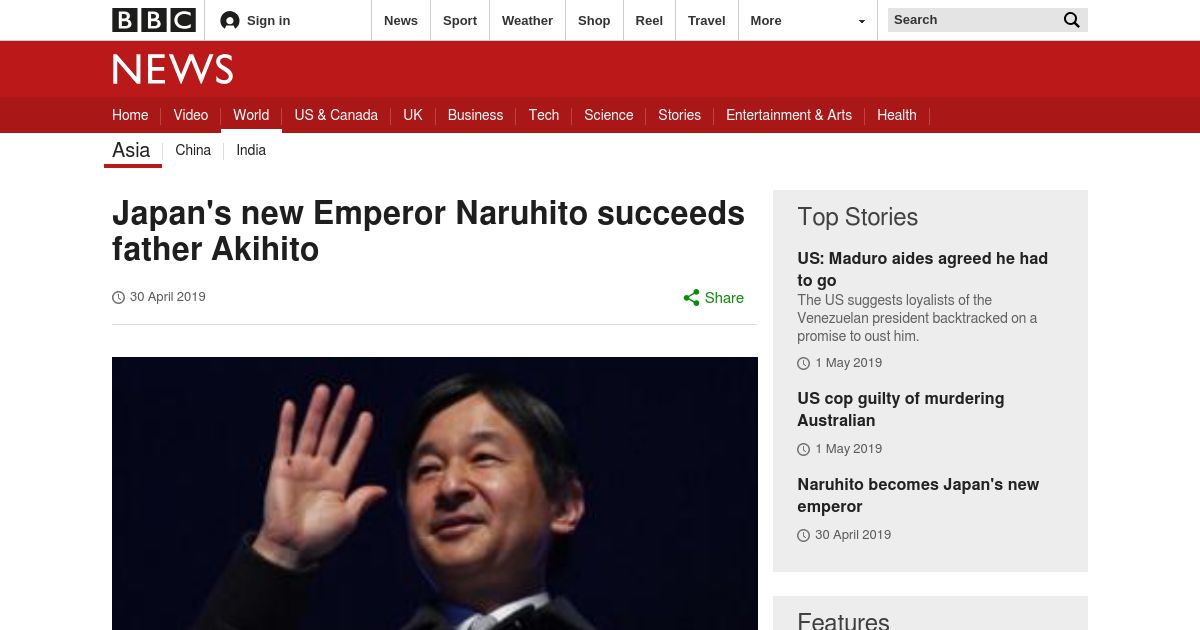Click clock icon under Naruhito top story

tap(803, 535)
